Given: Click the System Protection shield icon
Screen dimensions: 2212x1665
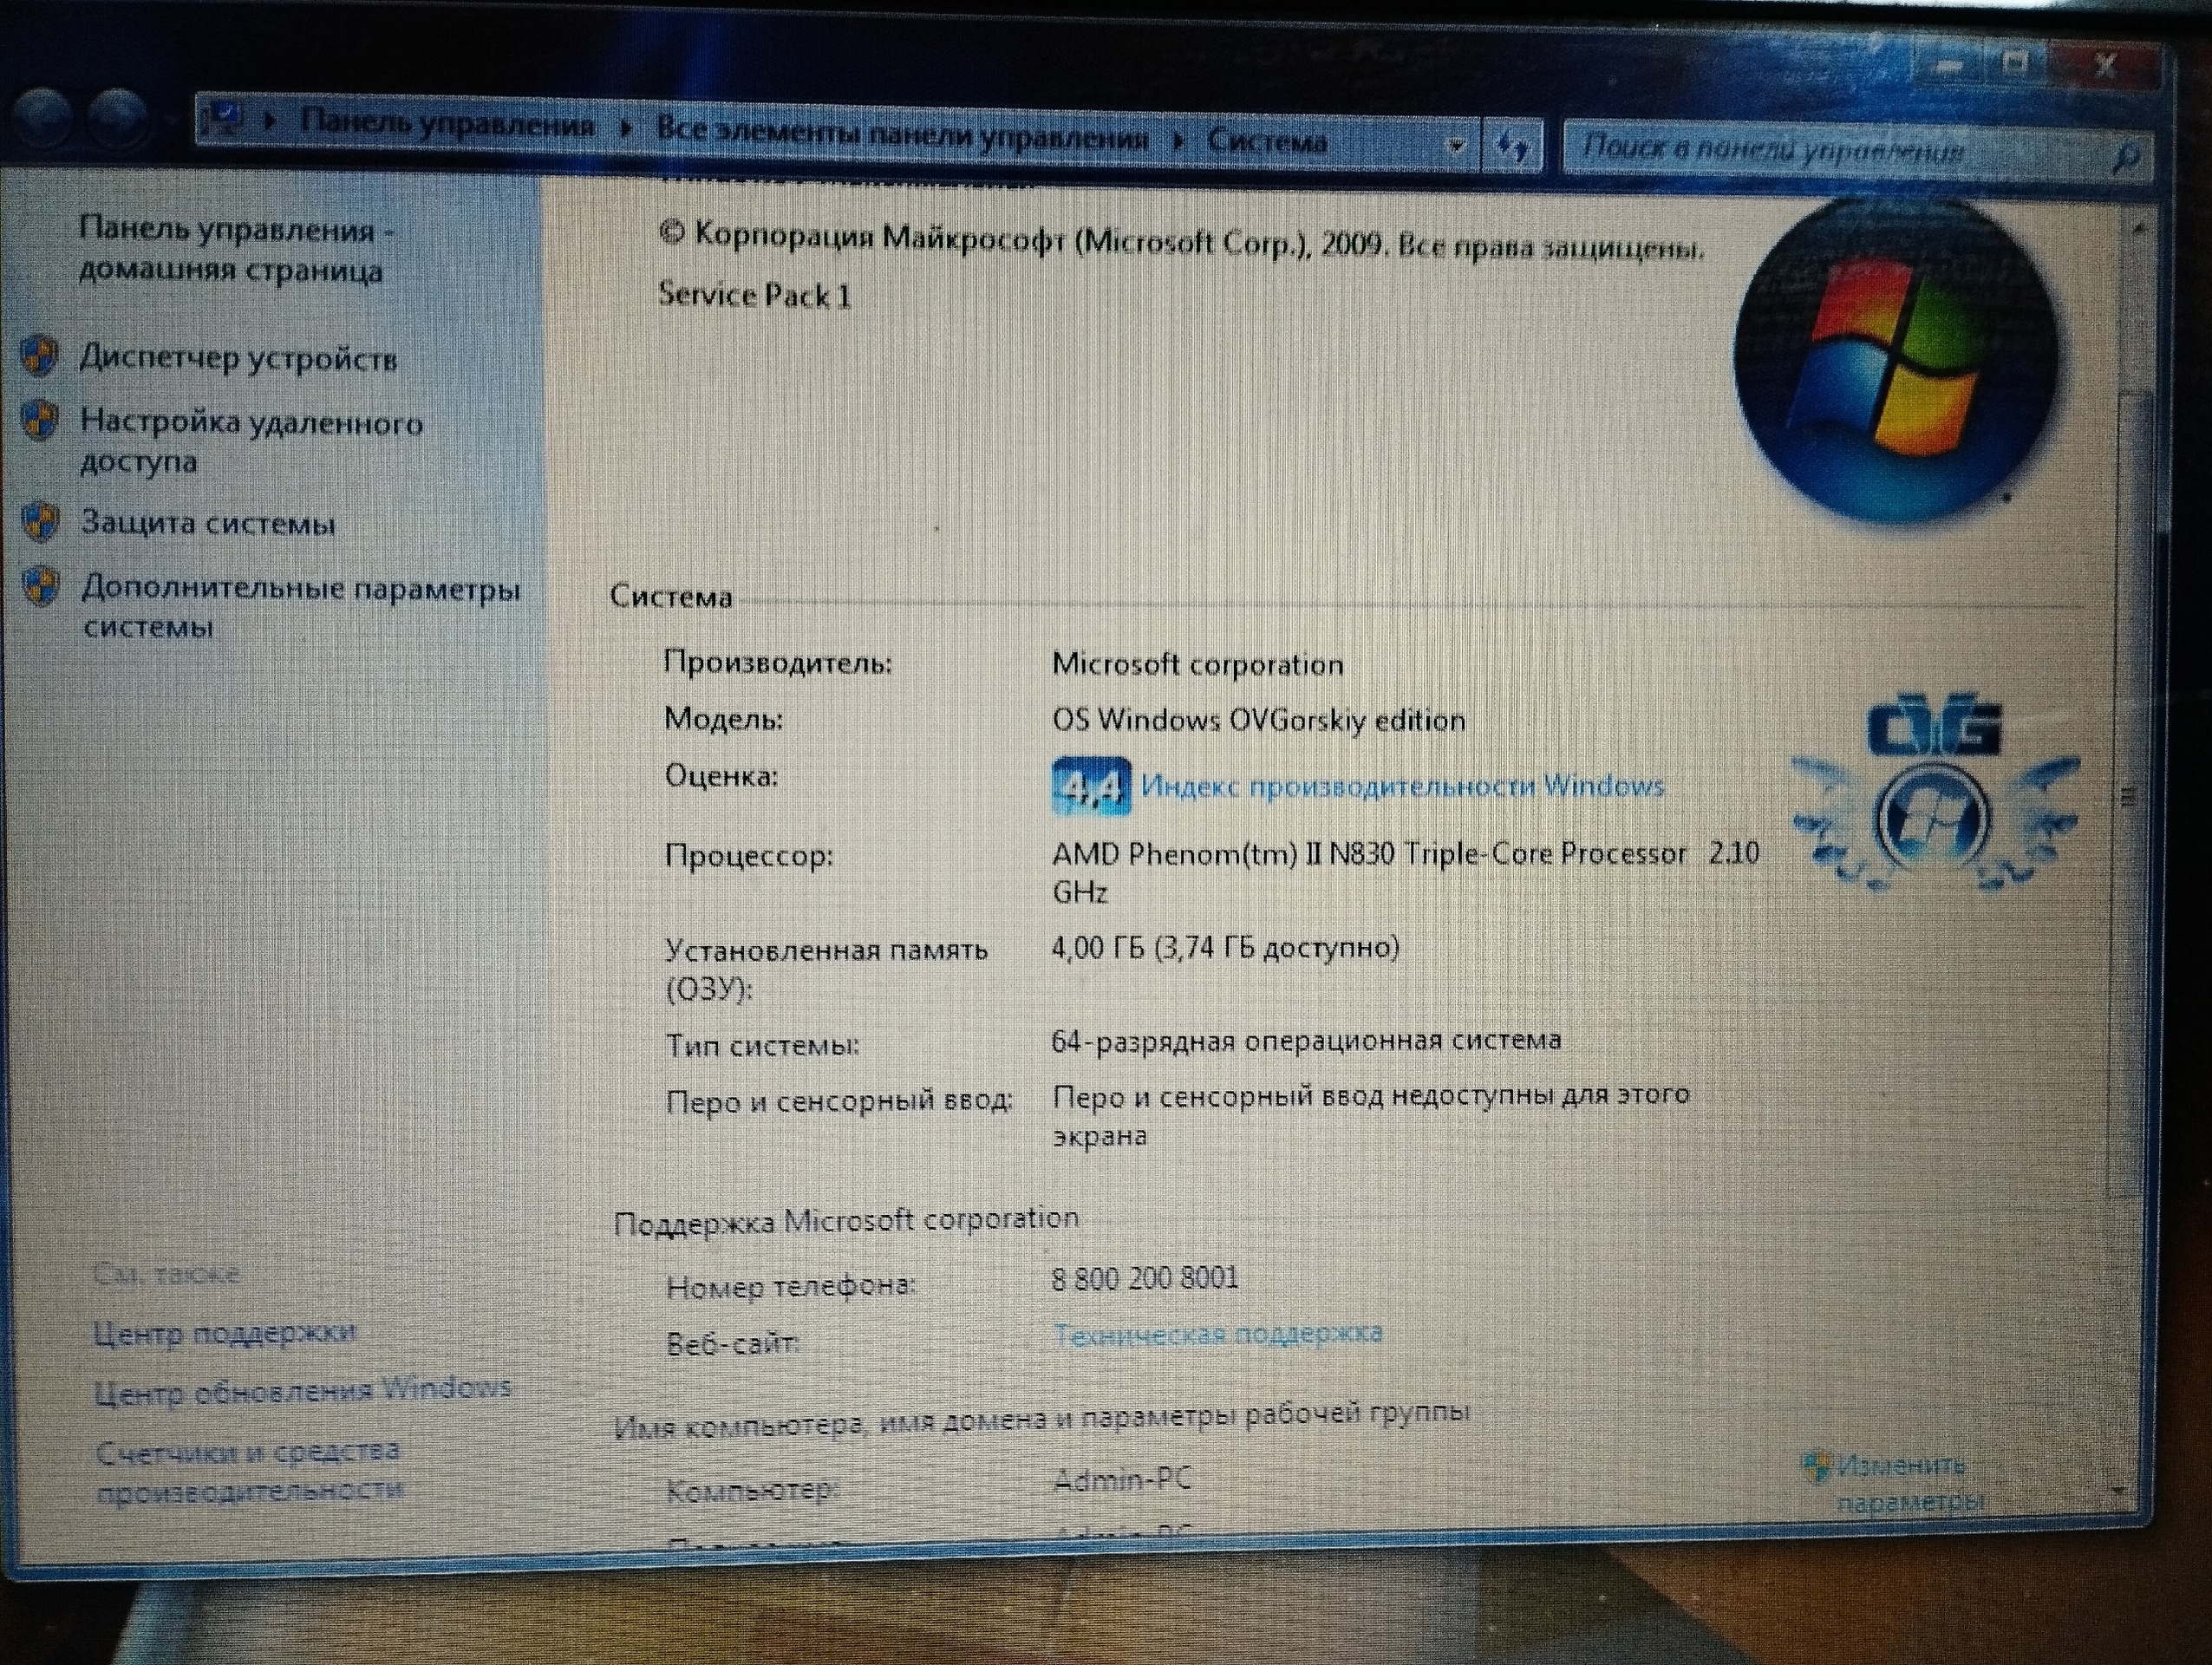Looking at the screenshot, I should (x=41, y=521).
